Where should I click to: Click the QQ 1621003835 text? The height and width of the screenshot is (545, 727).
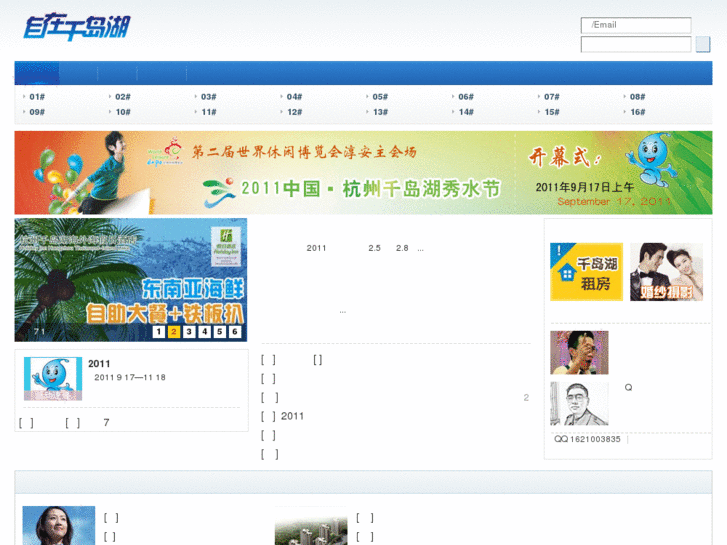587,439
